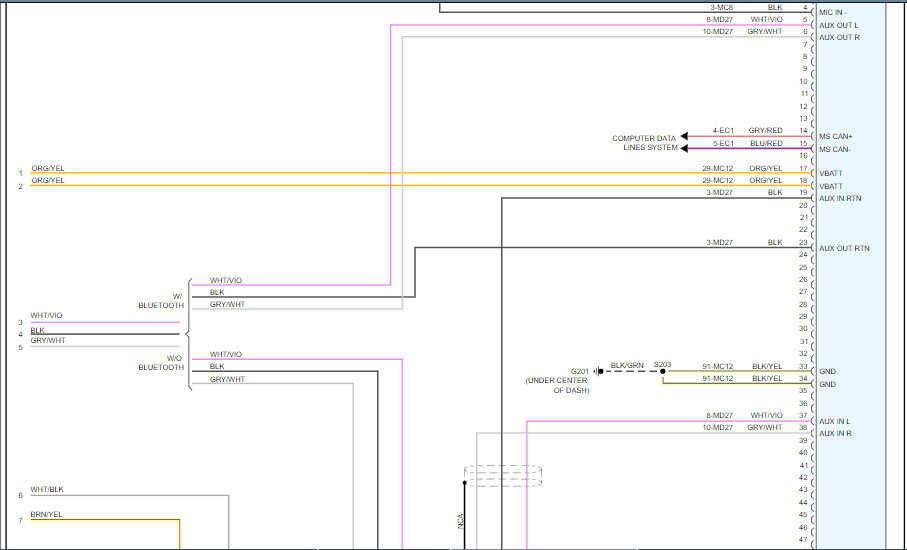
Task: Click the W/O BLUETOOTH option label
Action: click(x=161, y=362)
